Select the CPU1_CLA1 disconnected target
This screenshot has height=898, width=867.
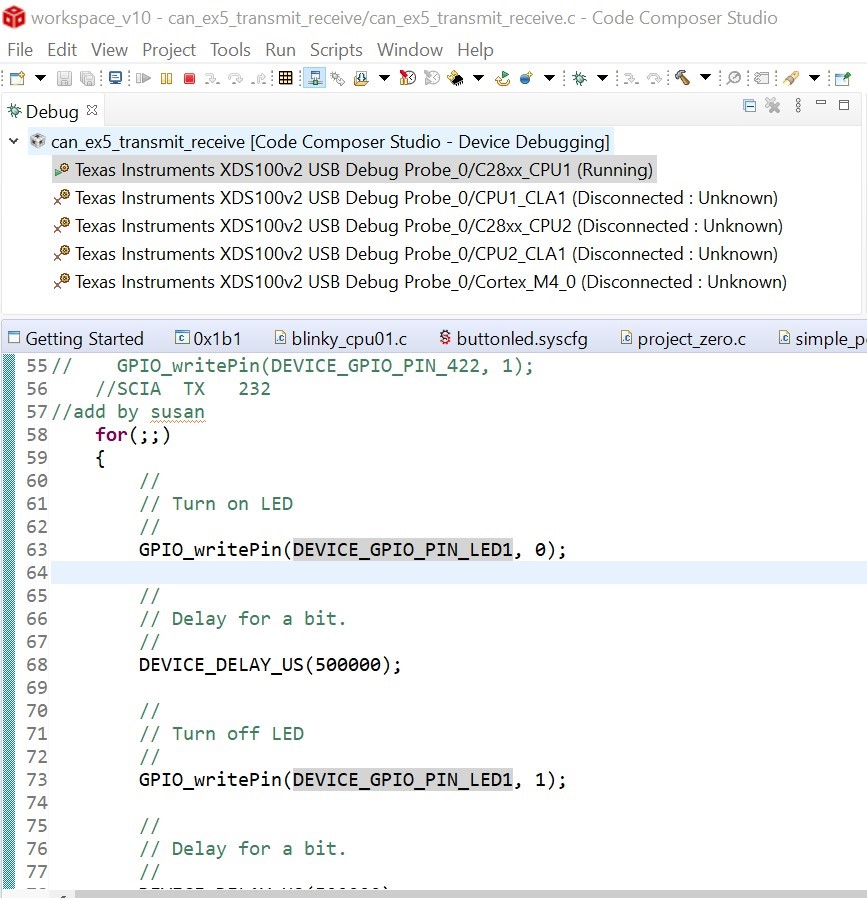click(x=416, y=198)
